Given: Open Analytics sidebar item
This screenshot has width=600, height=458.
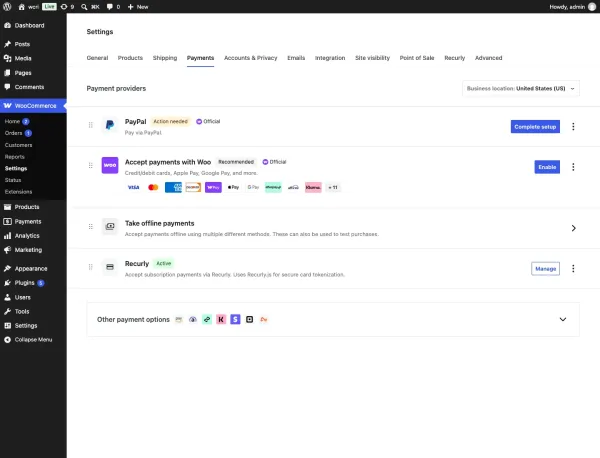Looking at the screenshot, I should coord(27,236).
